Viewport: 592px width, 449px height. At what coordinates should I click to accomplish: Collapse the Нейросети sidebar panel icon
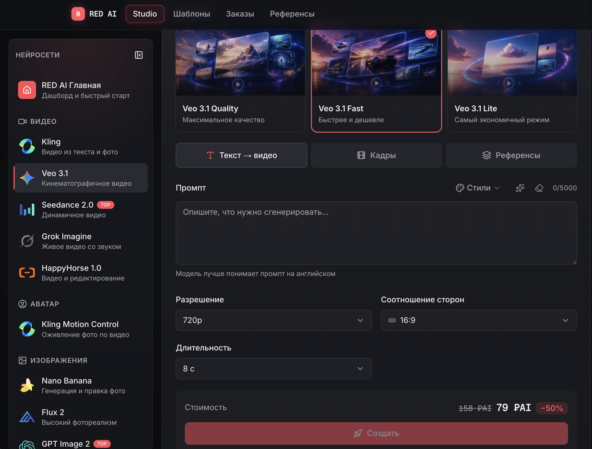(139, 55)
